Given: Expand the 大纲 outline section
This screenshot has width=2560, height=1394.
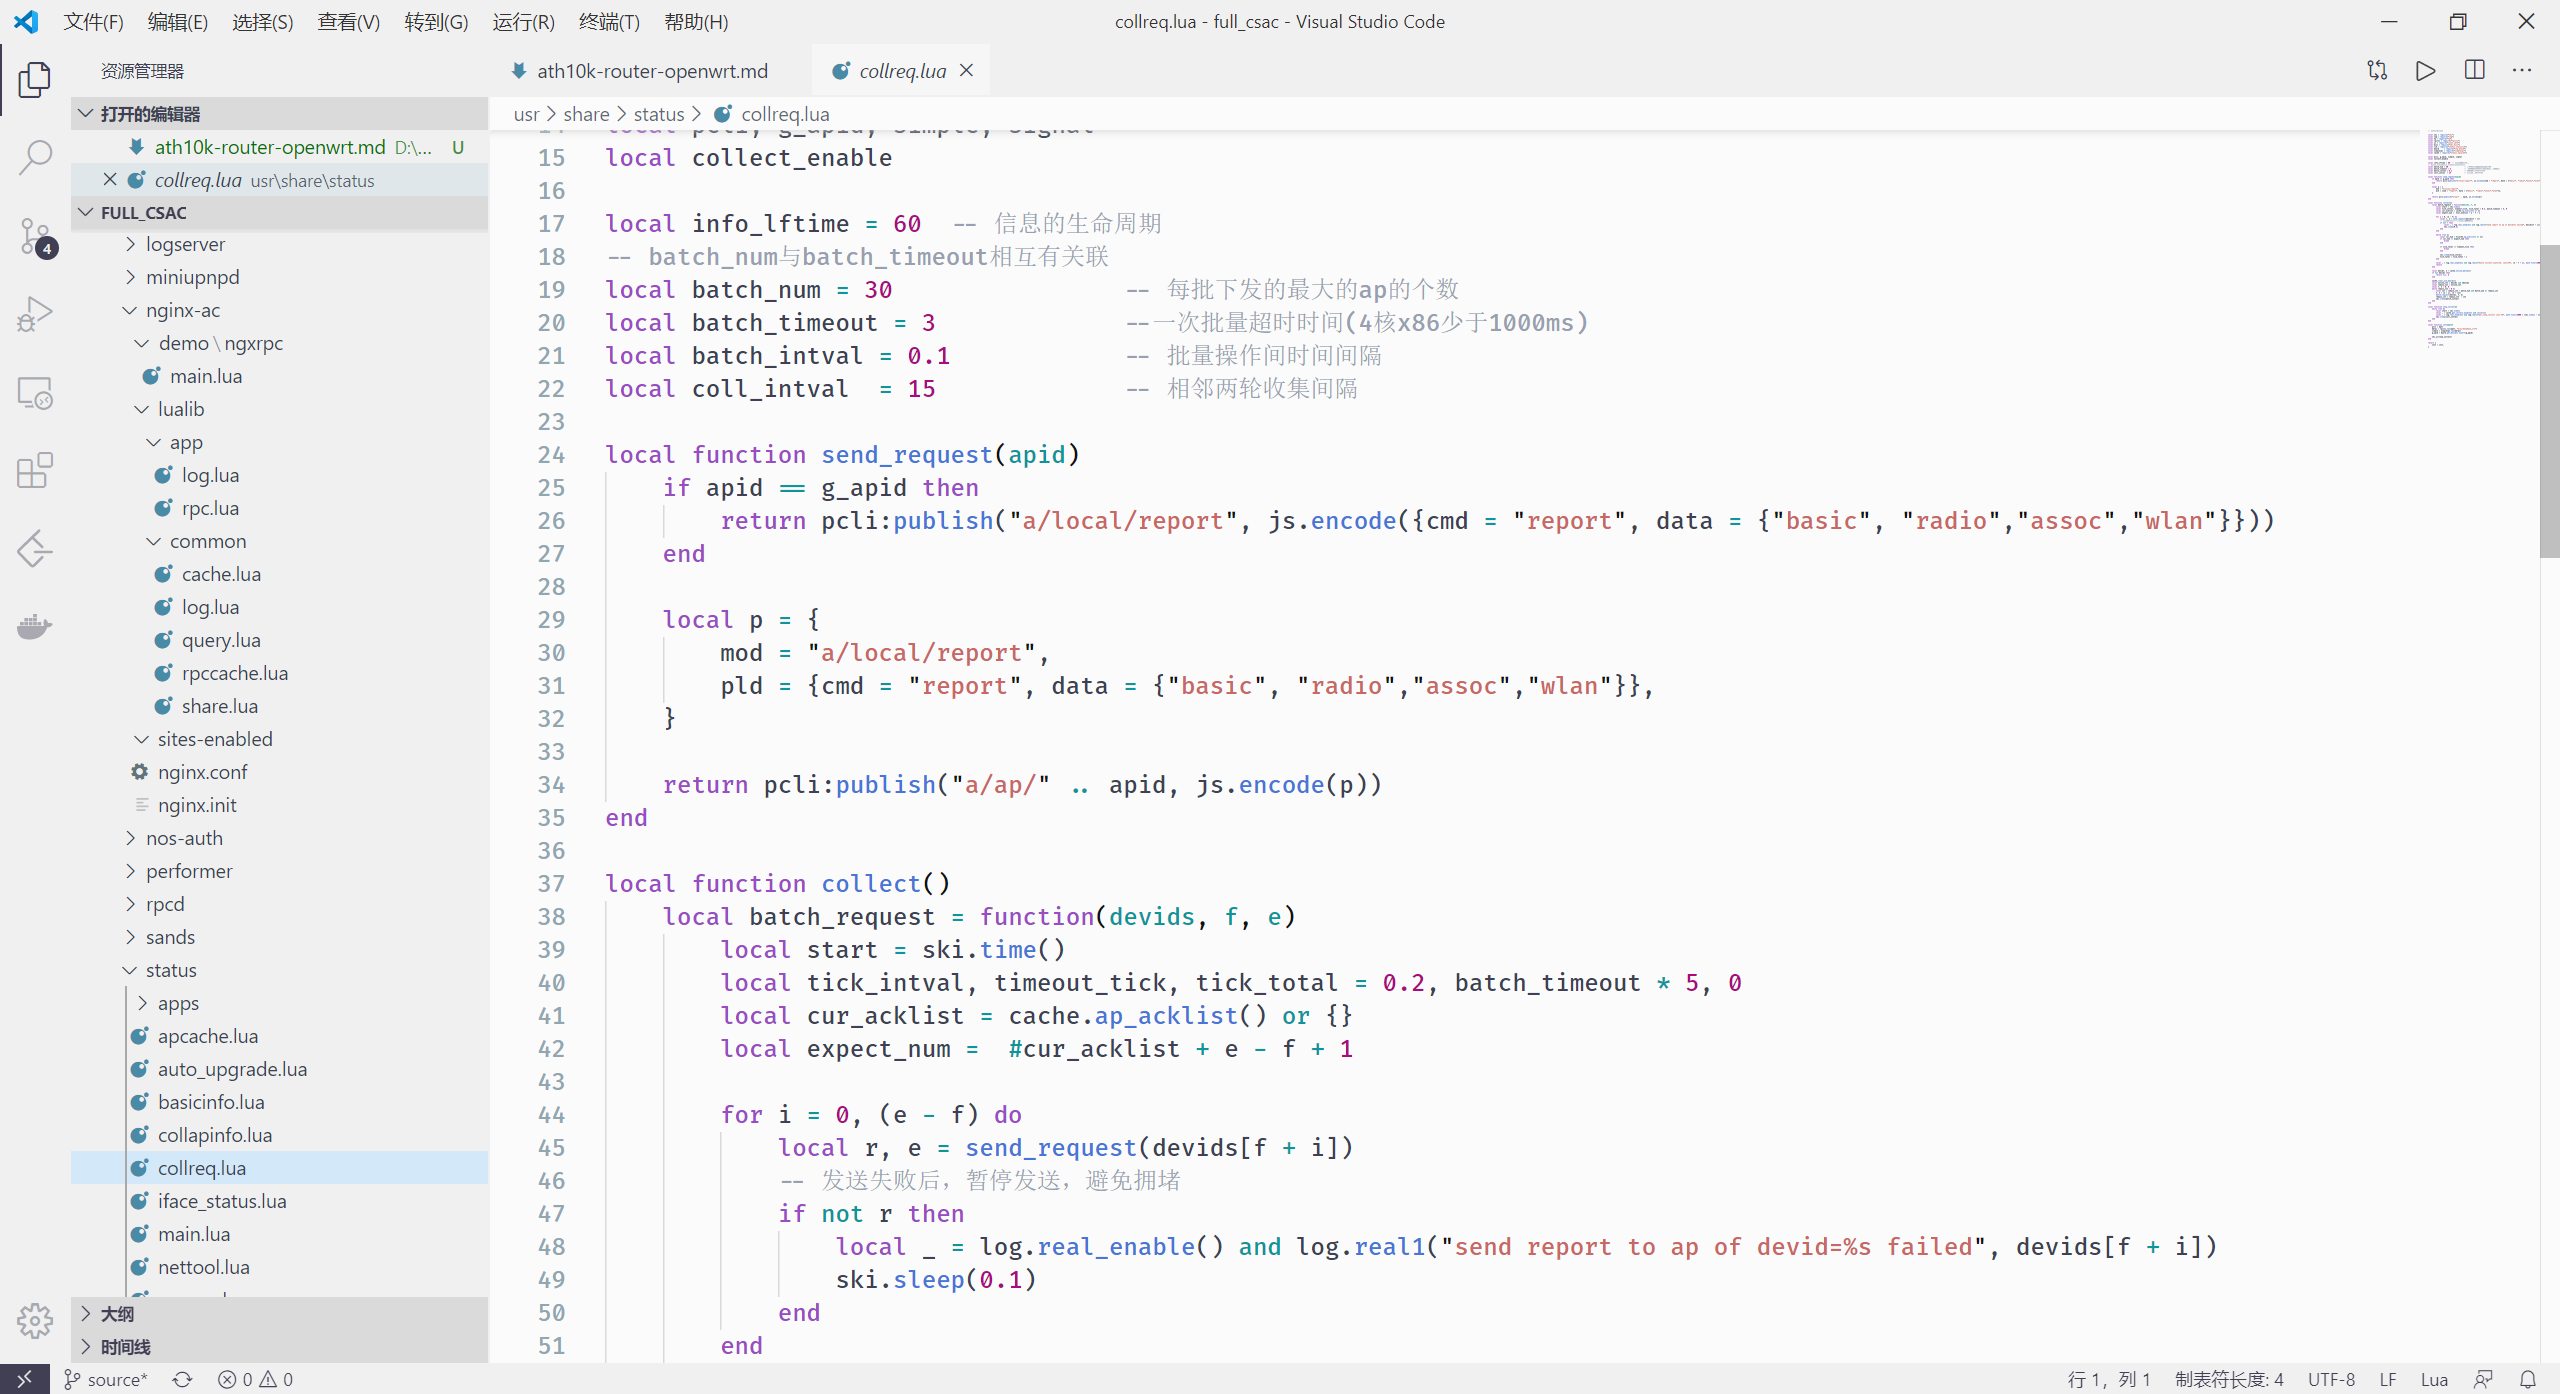Looking at the screenshot, I should [279, 1314].
